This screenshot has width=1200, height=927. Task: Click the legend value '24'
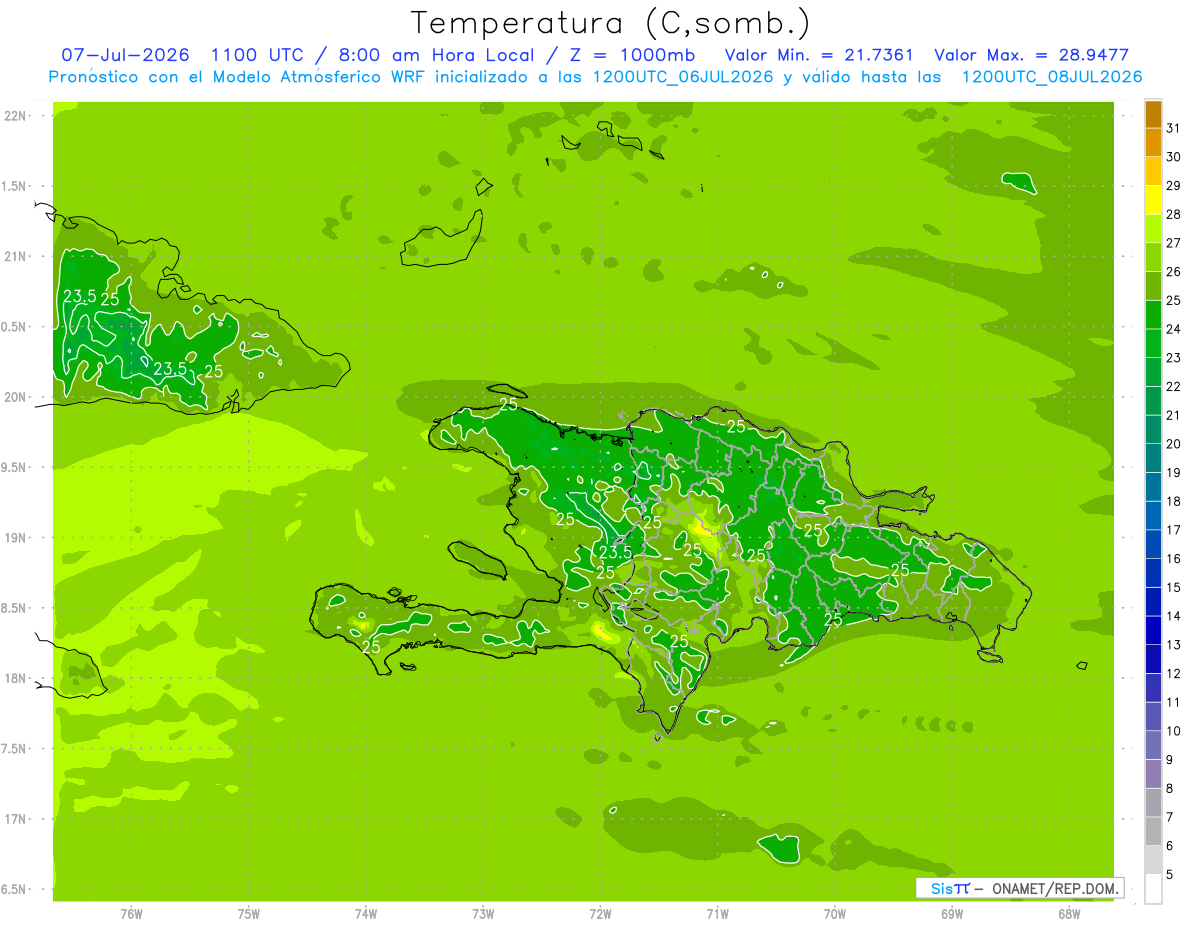1174,329
